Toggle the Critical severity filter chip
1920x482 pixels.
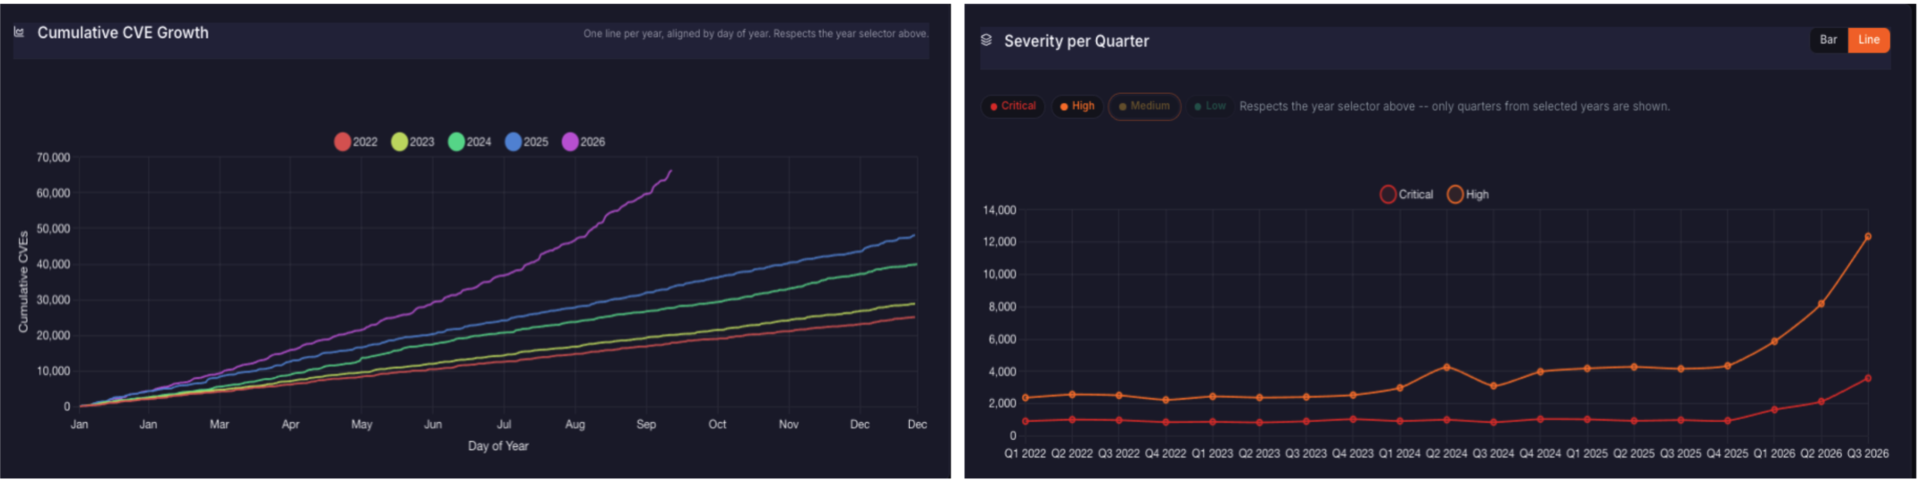tap(1013, 106)
